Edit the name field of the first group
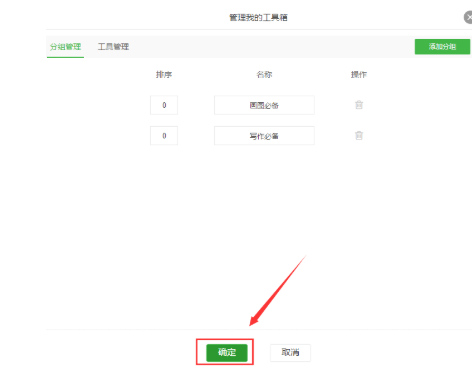This screenshot has height=380, width=473. pos(264,105)
